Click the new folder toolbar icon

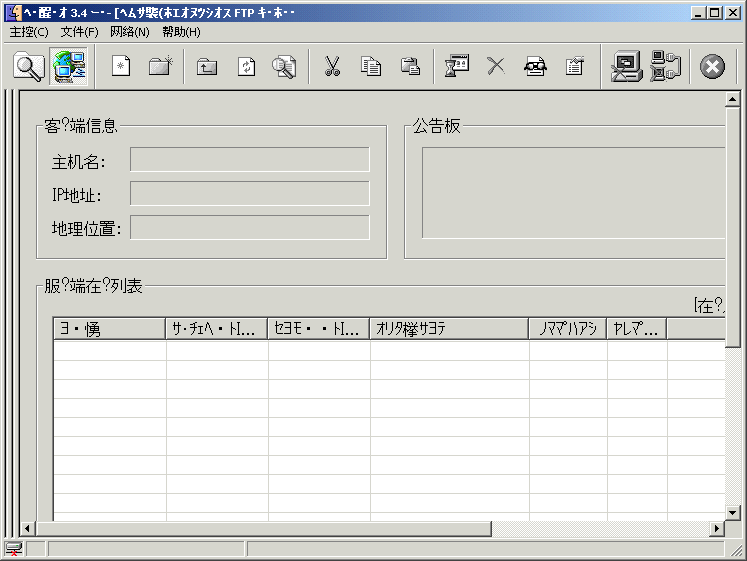click(x=160, y=67)
